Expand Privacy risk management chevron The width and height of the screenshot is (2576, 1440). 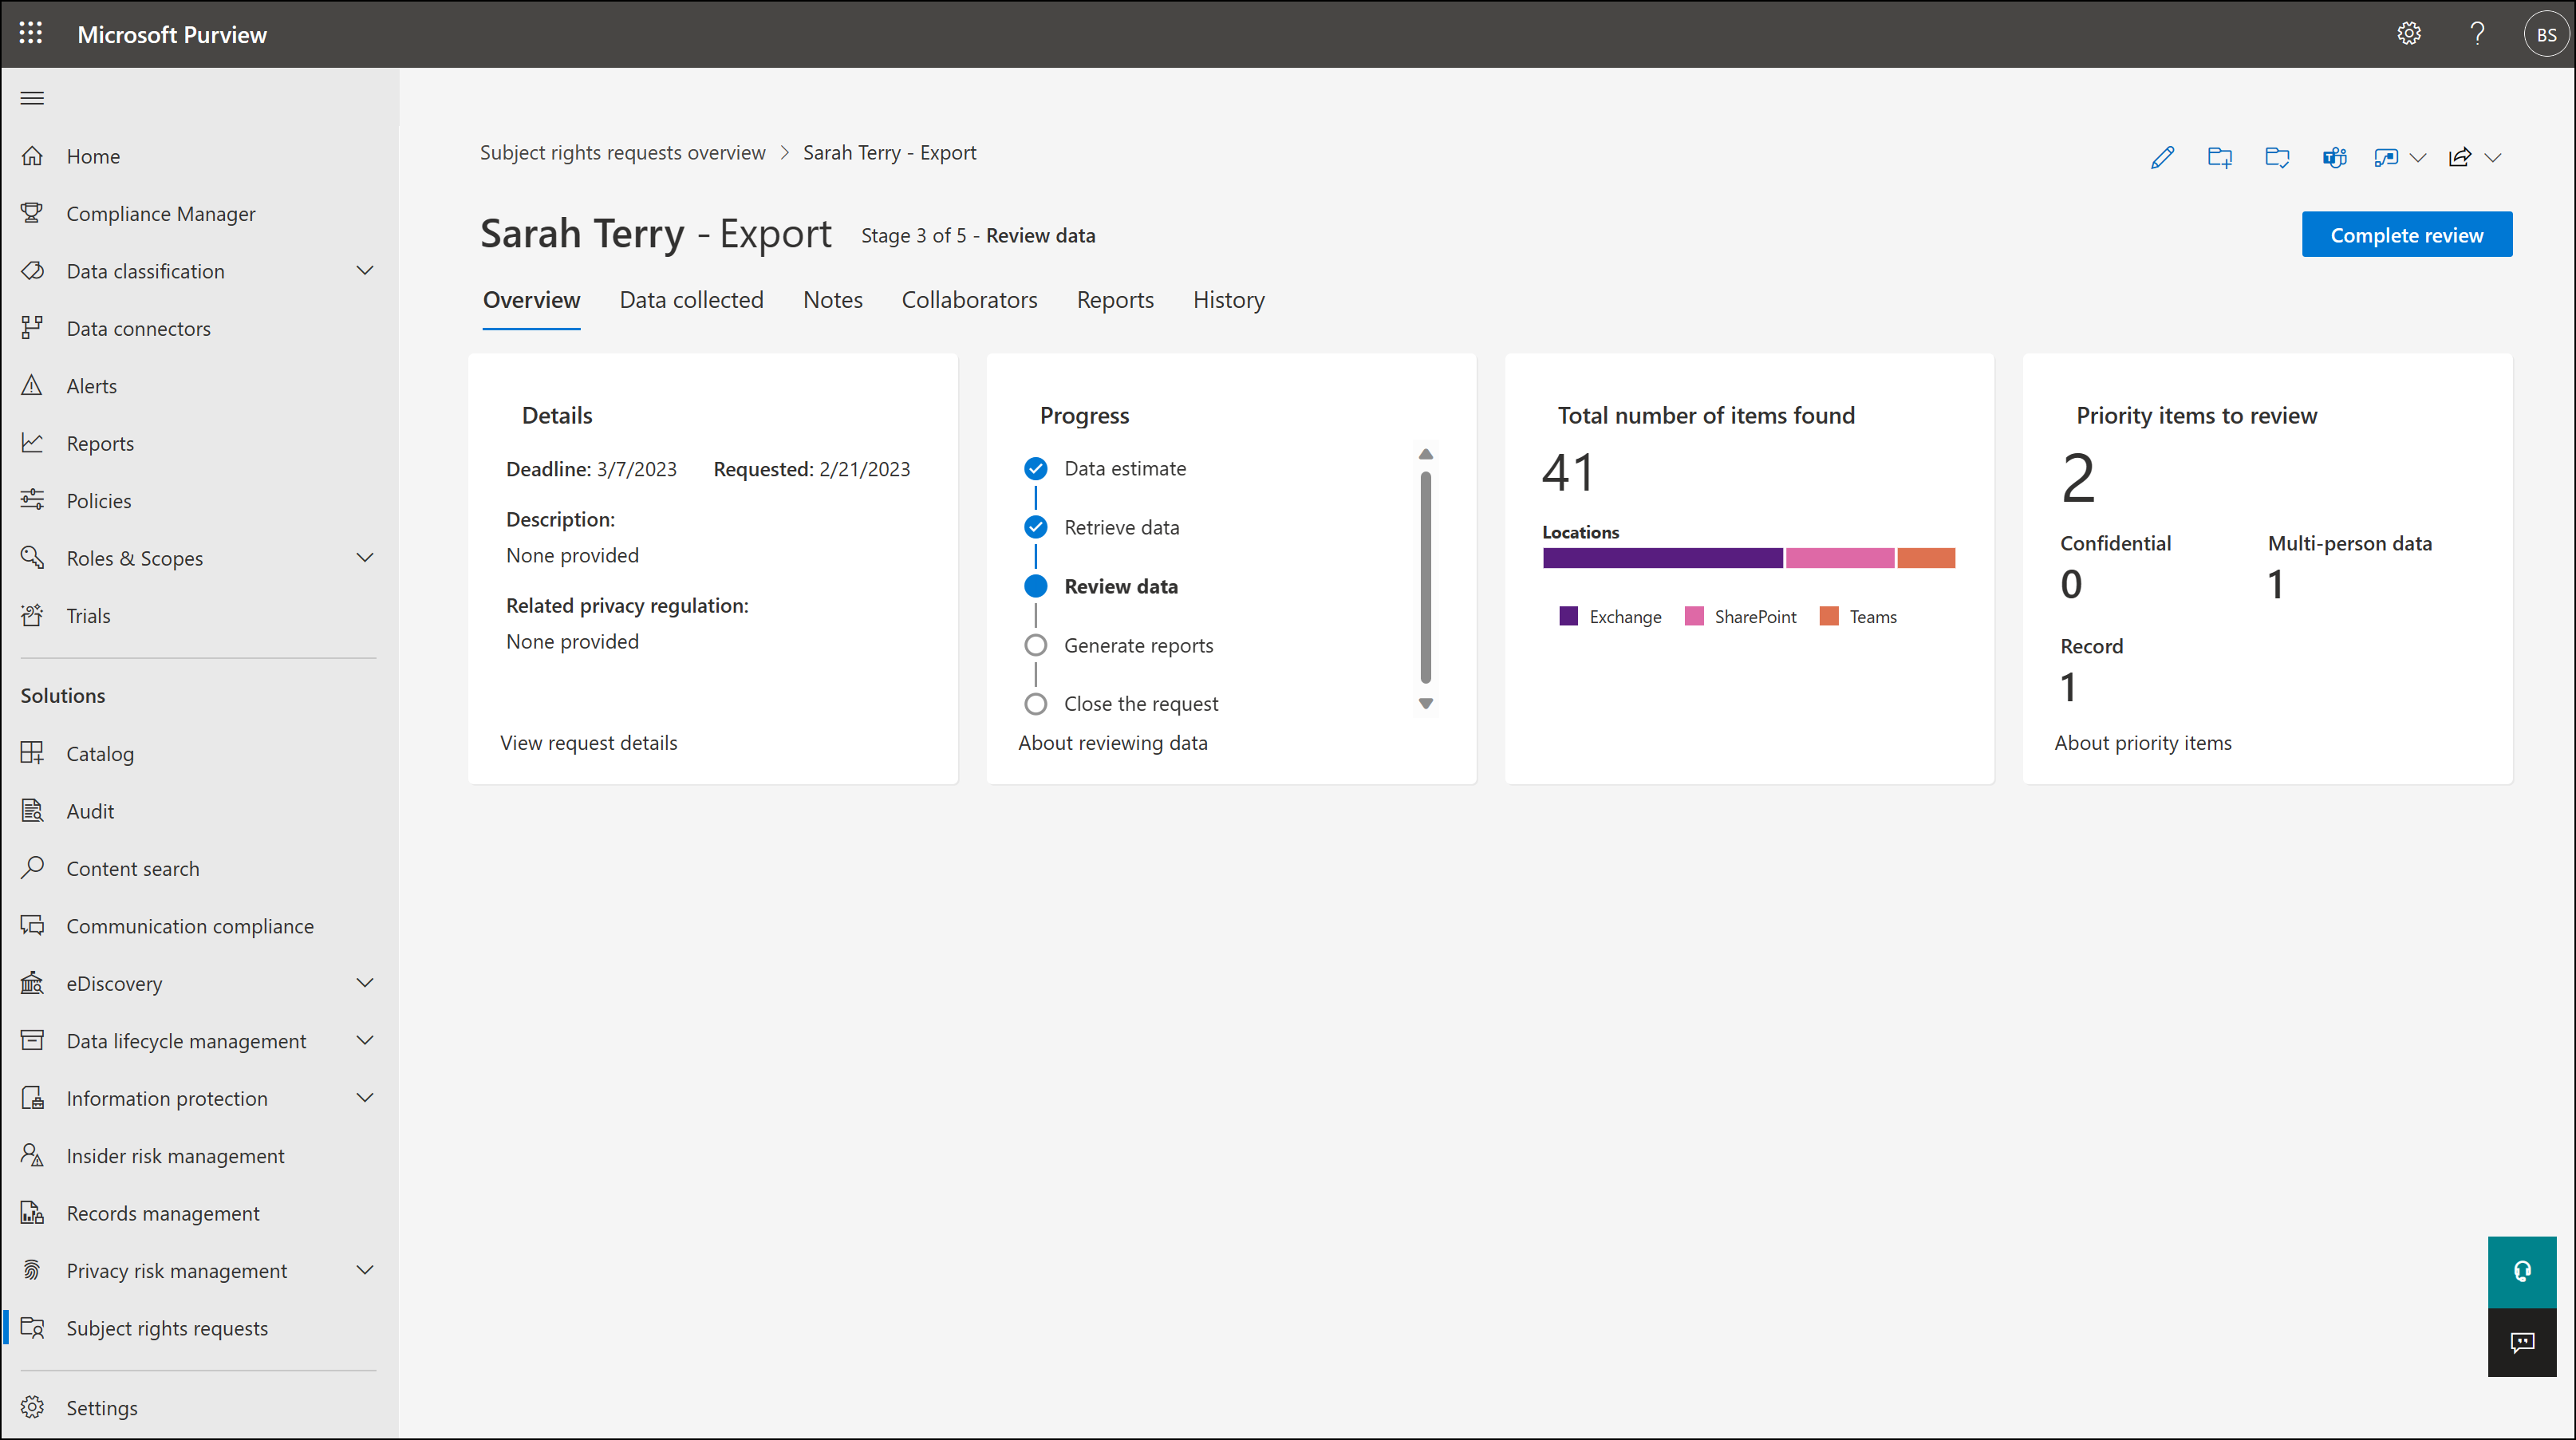pyautogui.click(x=365, y=1270)
